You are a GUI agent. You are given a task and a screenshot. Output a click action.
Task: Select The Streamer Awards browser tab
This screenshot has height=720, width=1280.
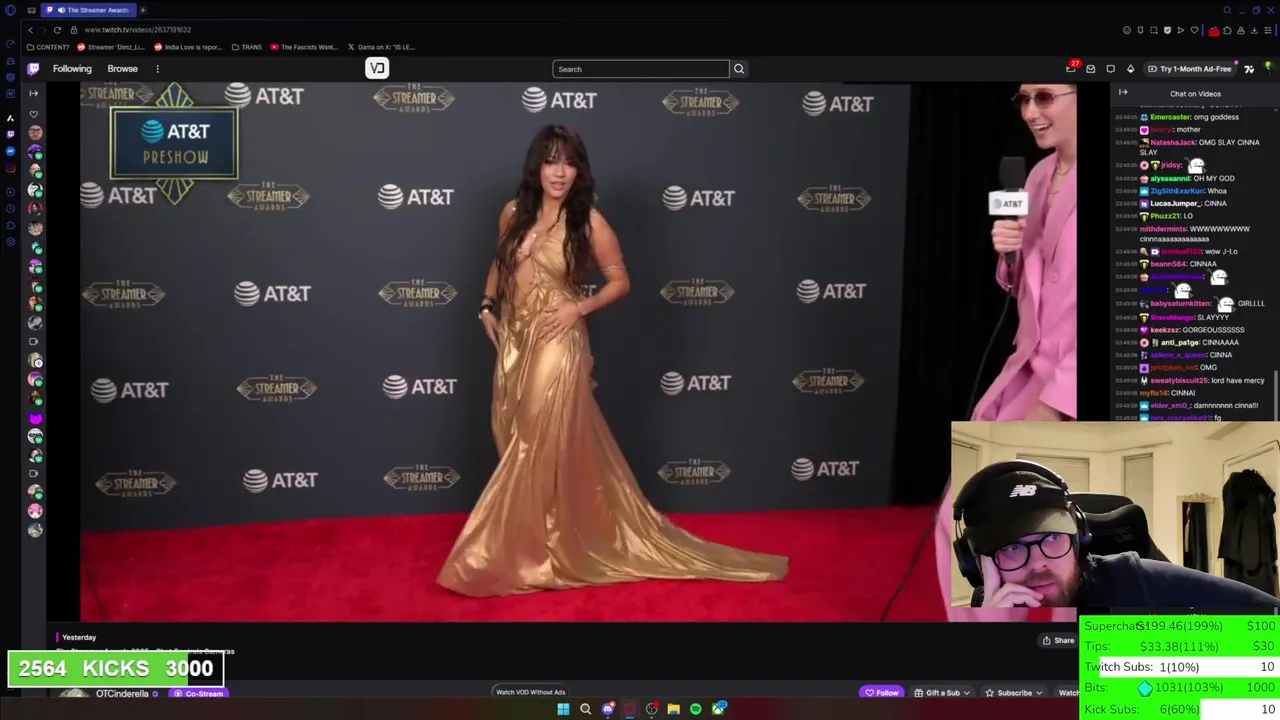88,10
